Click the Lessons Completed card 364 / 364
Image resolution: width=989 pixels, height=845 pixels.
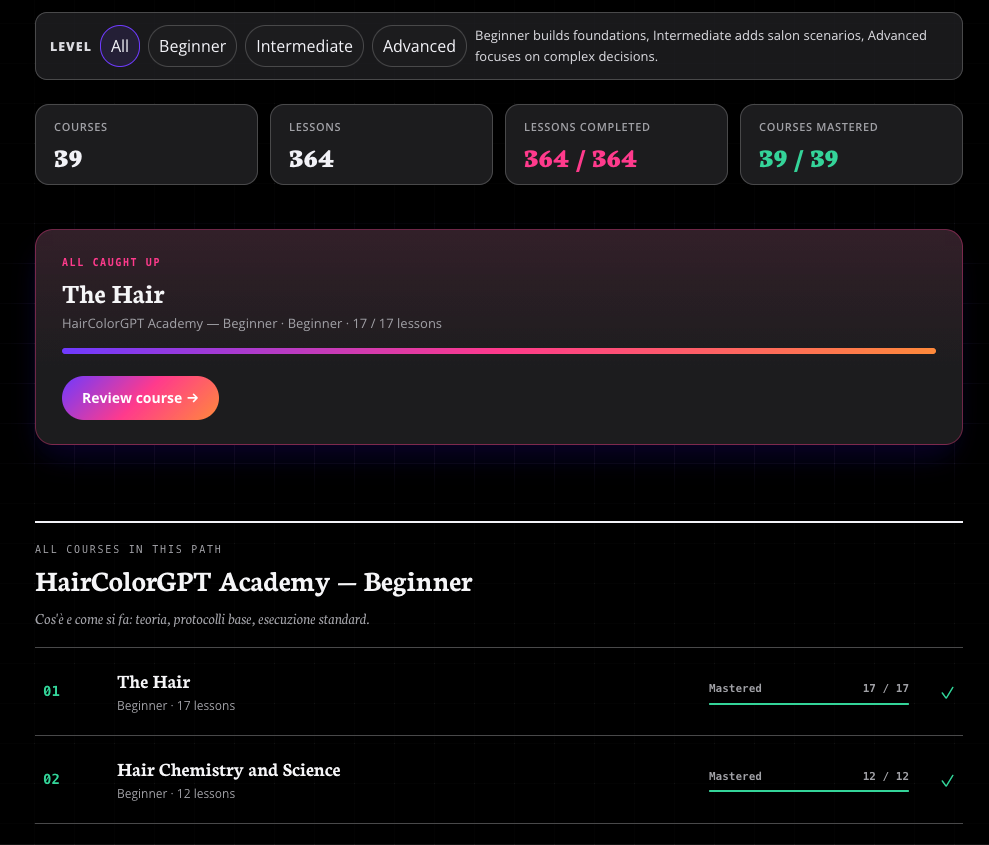(x=616, y=144)
